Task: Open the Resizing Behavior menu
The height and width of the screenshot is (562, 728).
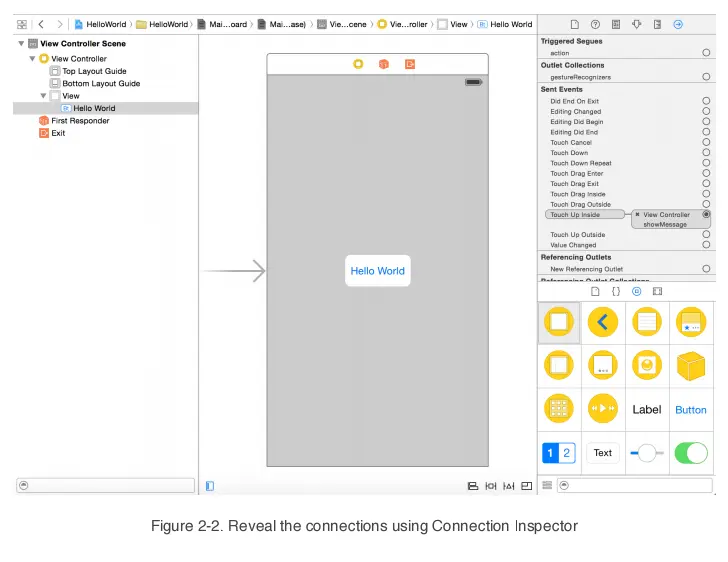Action: pyautogui.click(x=526, y=486)
